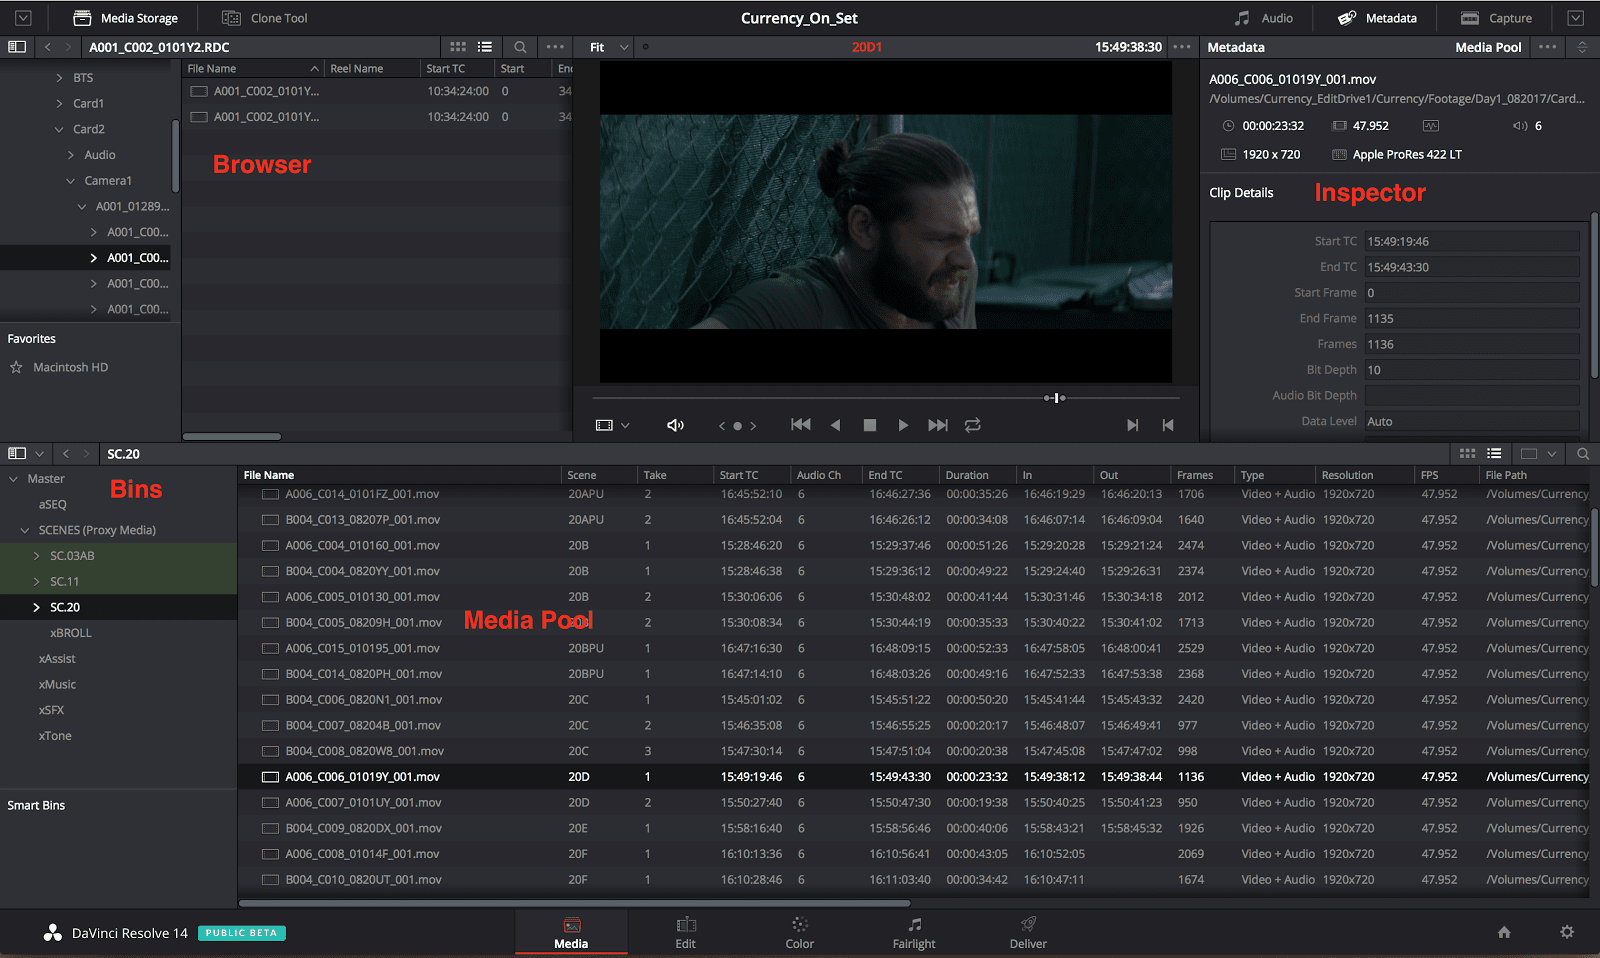Enable live media preview icon near Browser path
The width and height of the screenshot is (1600, 958).
pyautogui.click(x=648, y=47)
